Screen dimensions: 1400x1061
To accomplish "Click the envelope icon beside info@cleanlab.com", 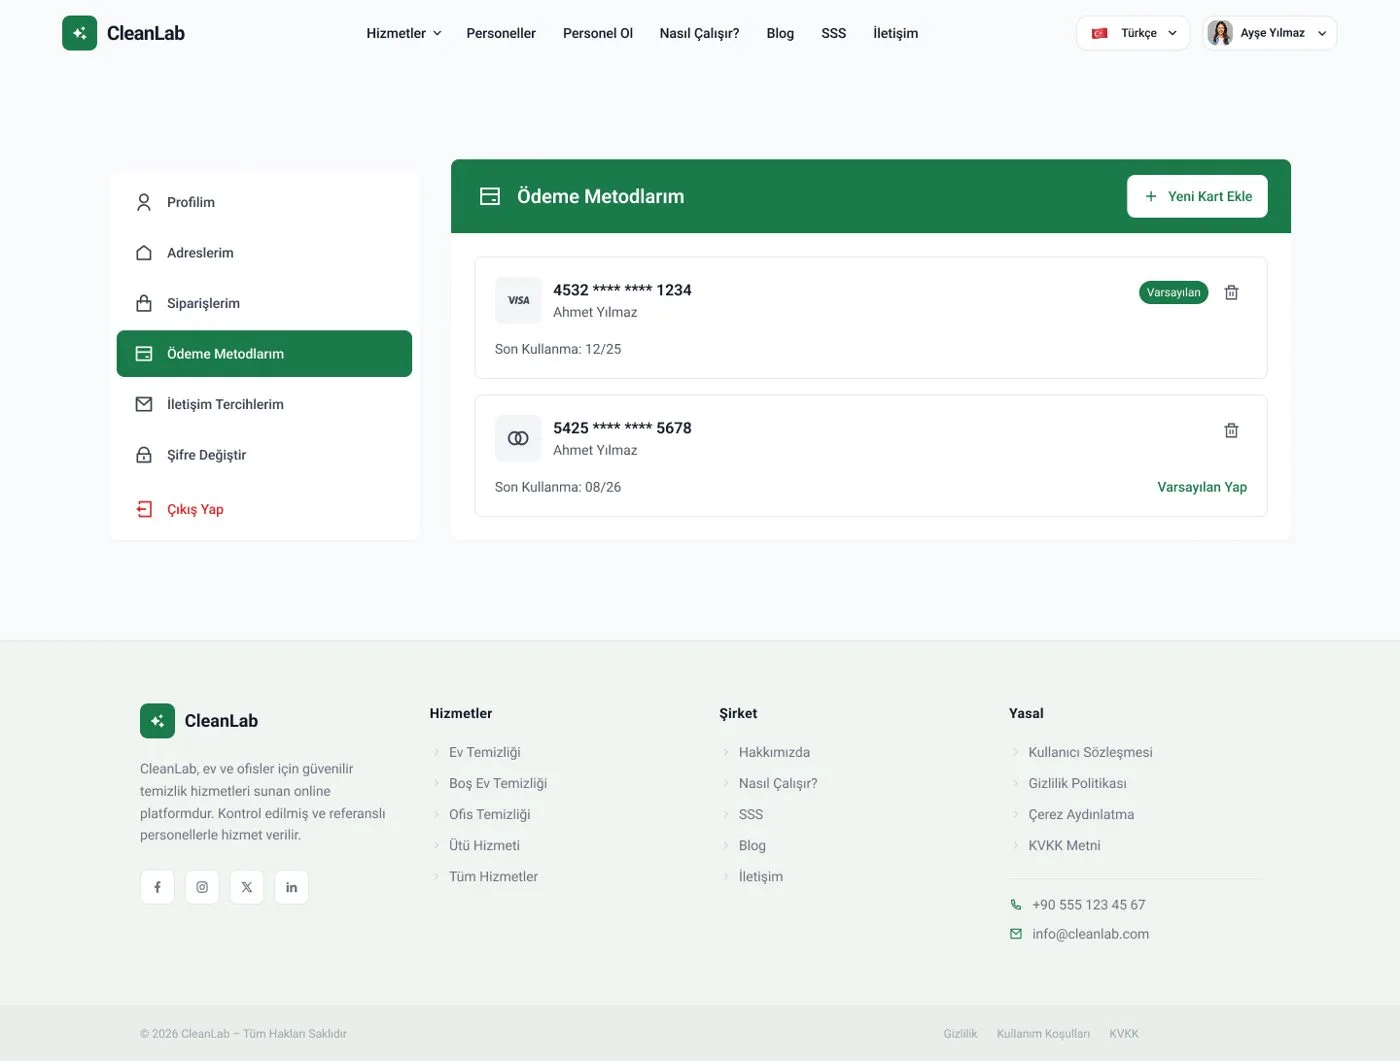I will click(x=1016, y=934).
